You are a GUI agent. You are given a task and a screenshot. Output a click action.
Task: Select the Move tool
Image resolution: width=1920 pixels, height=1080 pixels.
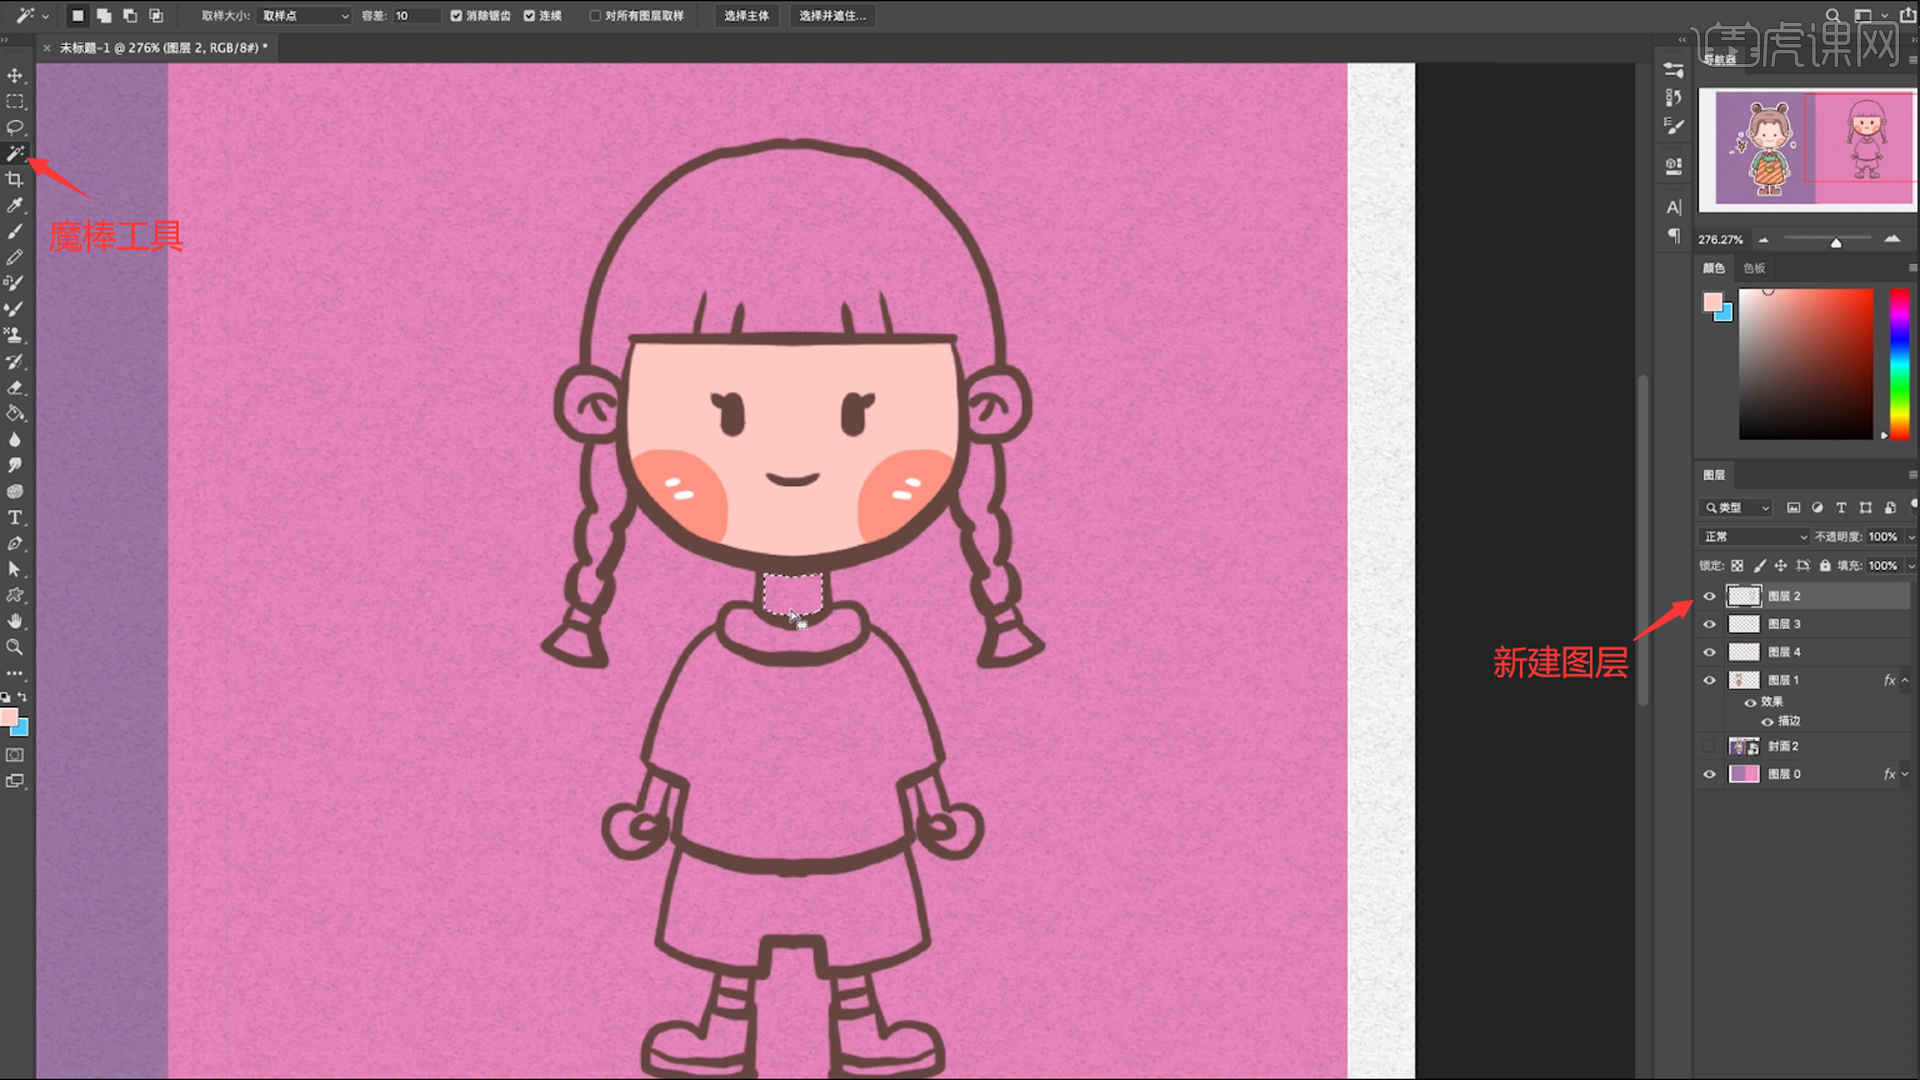click(x=15, y=76)
